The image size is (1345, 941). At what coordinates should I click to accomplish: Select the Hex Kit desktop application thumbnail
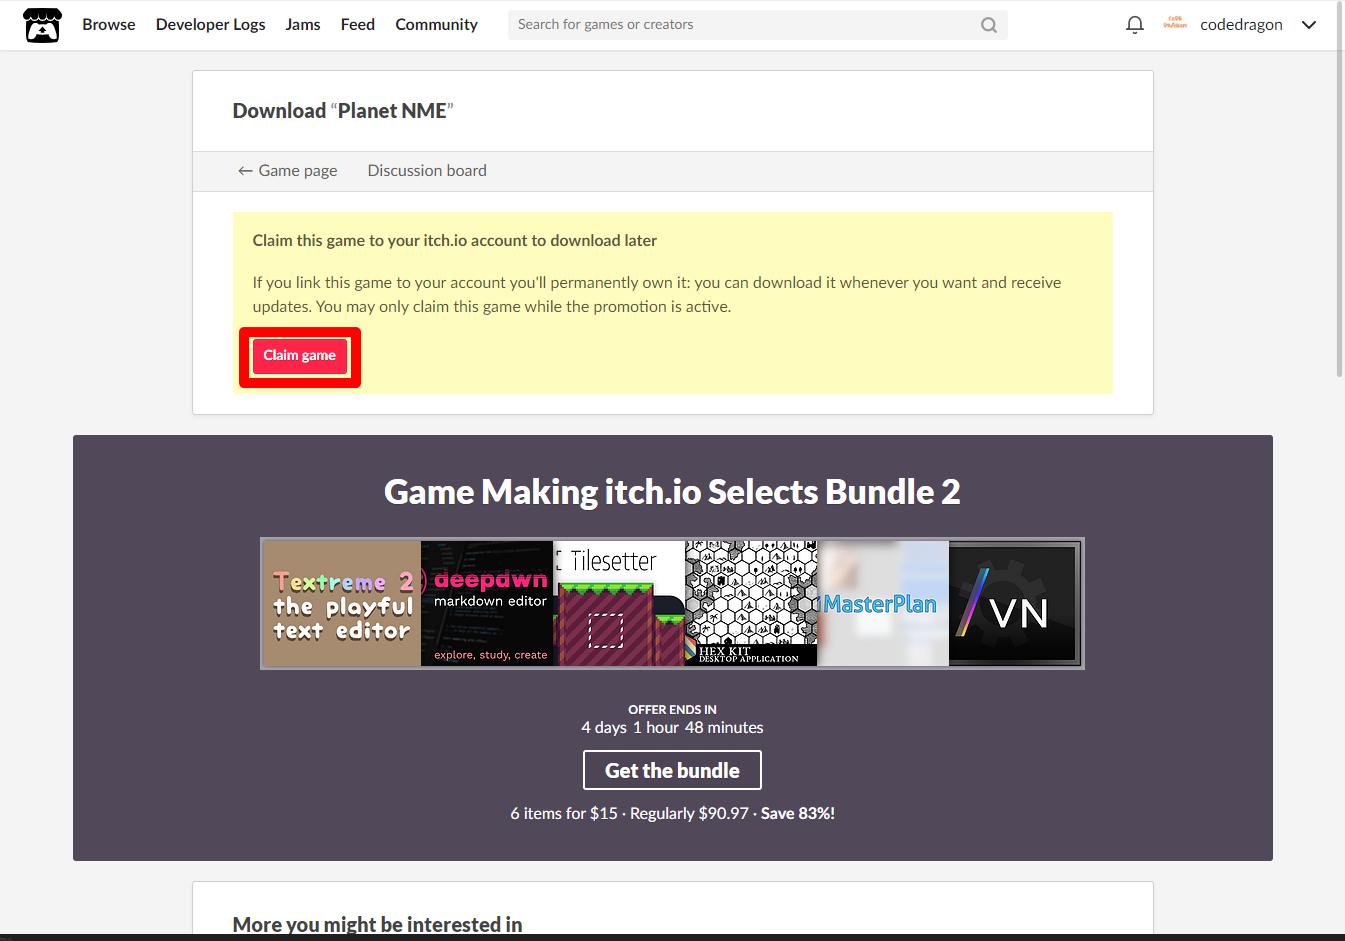[751, 604]
